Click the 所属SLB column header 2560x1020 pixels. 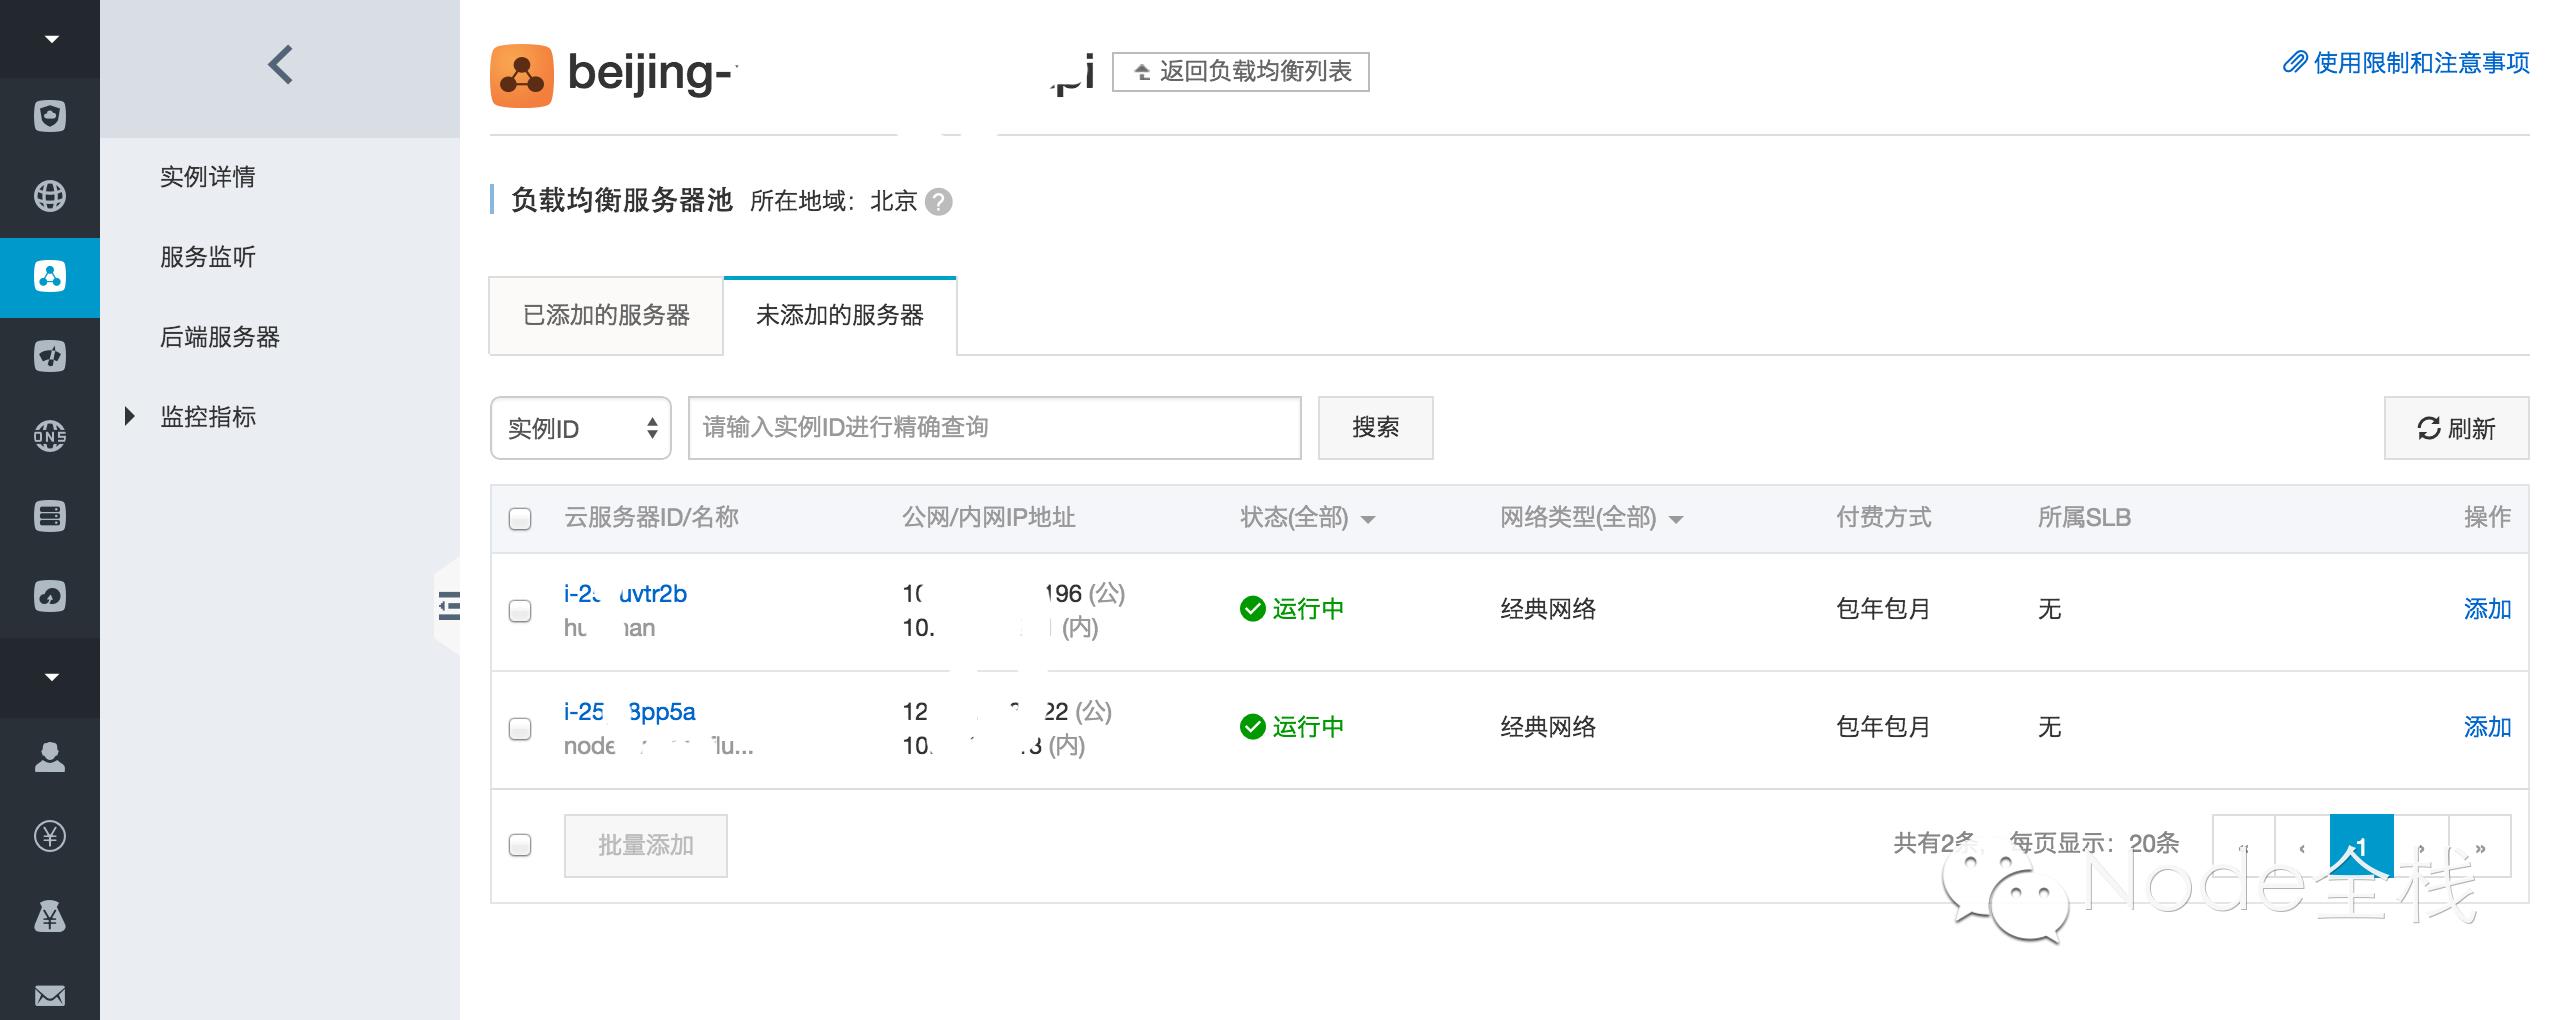2084,518
